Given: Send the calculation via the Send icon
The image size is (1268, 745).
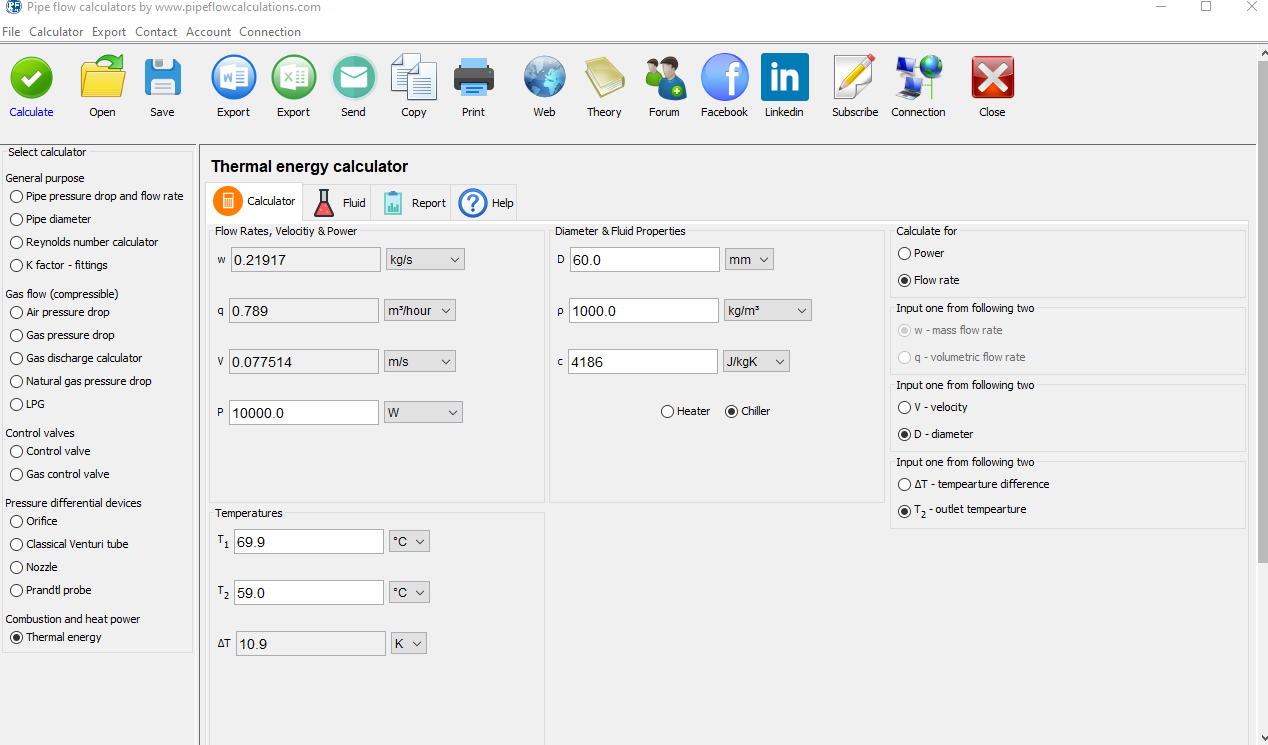Looking at the screenshot, I should (353, 80).
